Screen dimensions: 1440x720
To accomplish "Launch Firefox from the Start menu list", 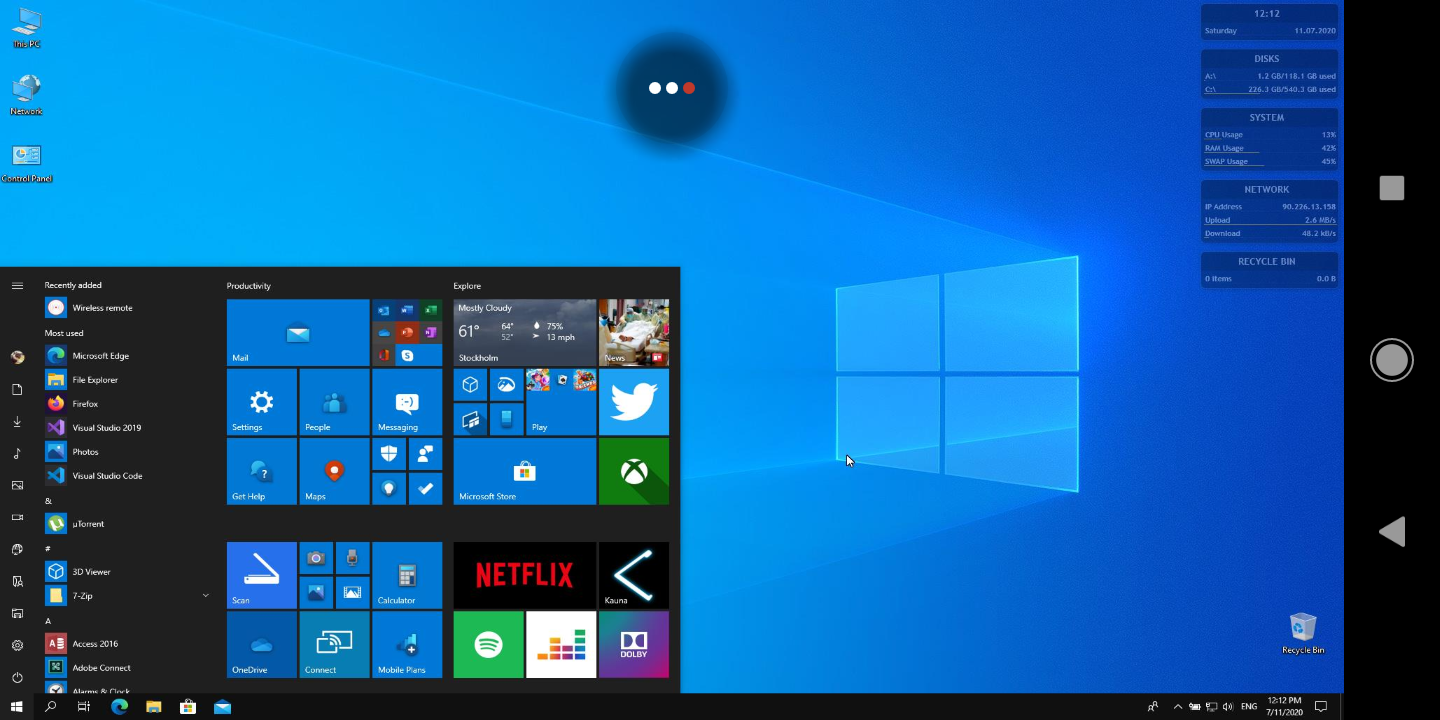I will click(x=128, y=404).
